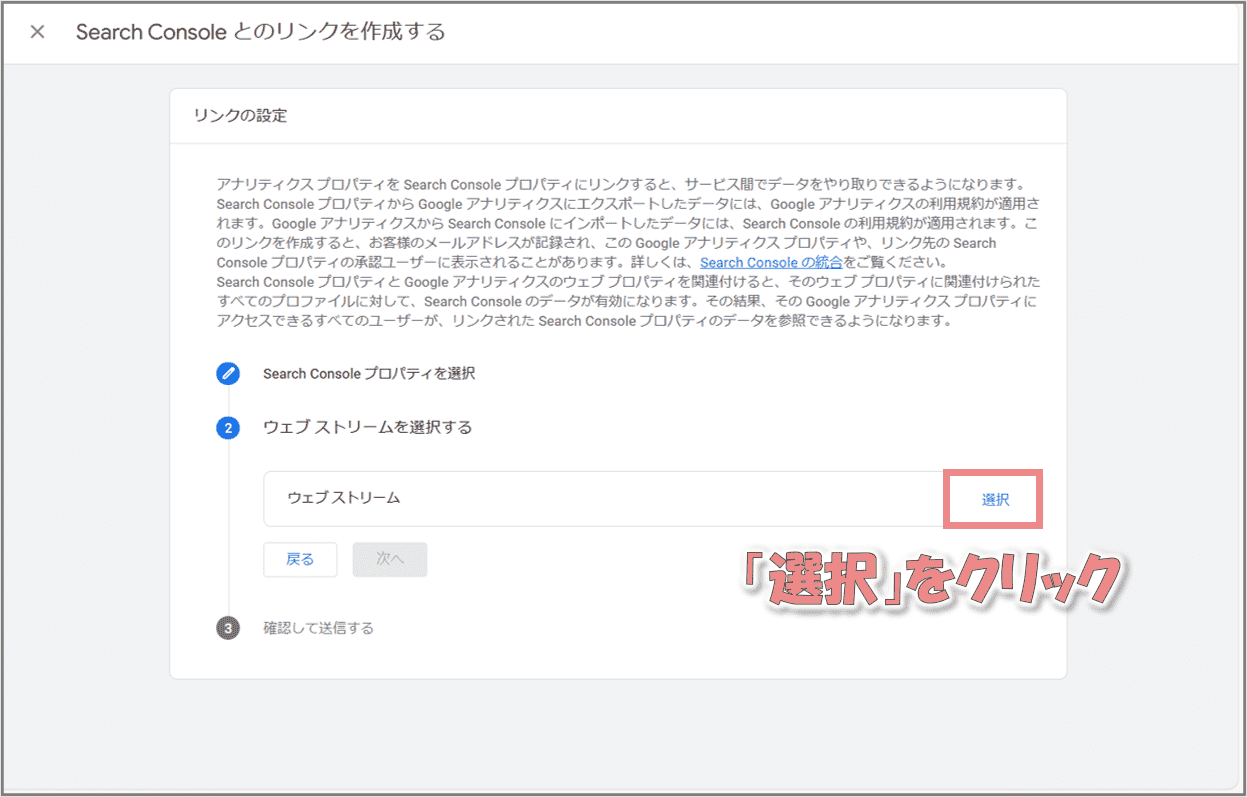The image size is (1247, 797).
Task: Click the ウェブ ストリームを選択する step heading
Action: tap(367, 427)
